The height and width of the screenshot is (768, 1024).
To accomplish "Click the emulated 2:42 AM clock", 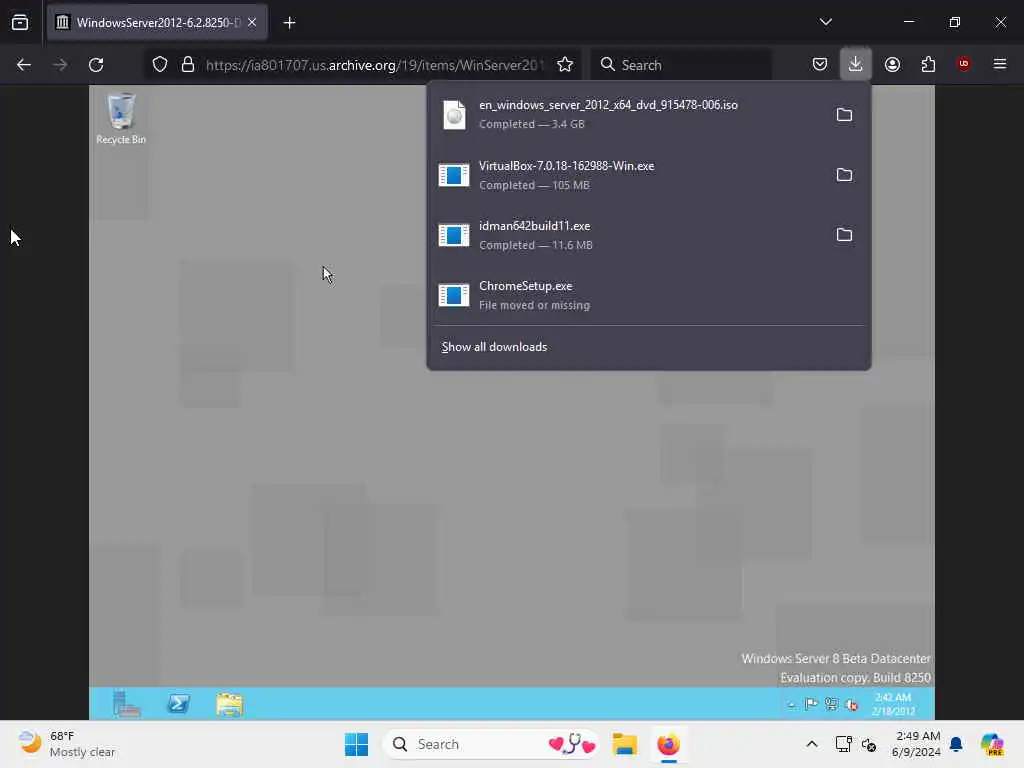I will click(893, 704).
